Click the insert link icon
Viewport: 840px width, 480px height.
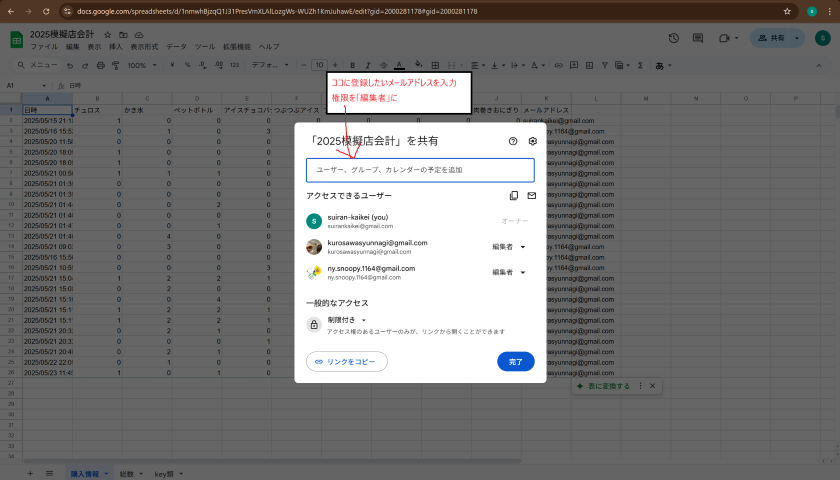[559, 65]
